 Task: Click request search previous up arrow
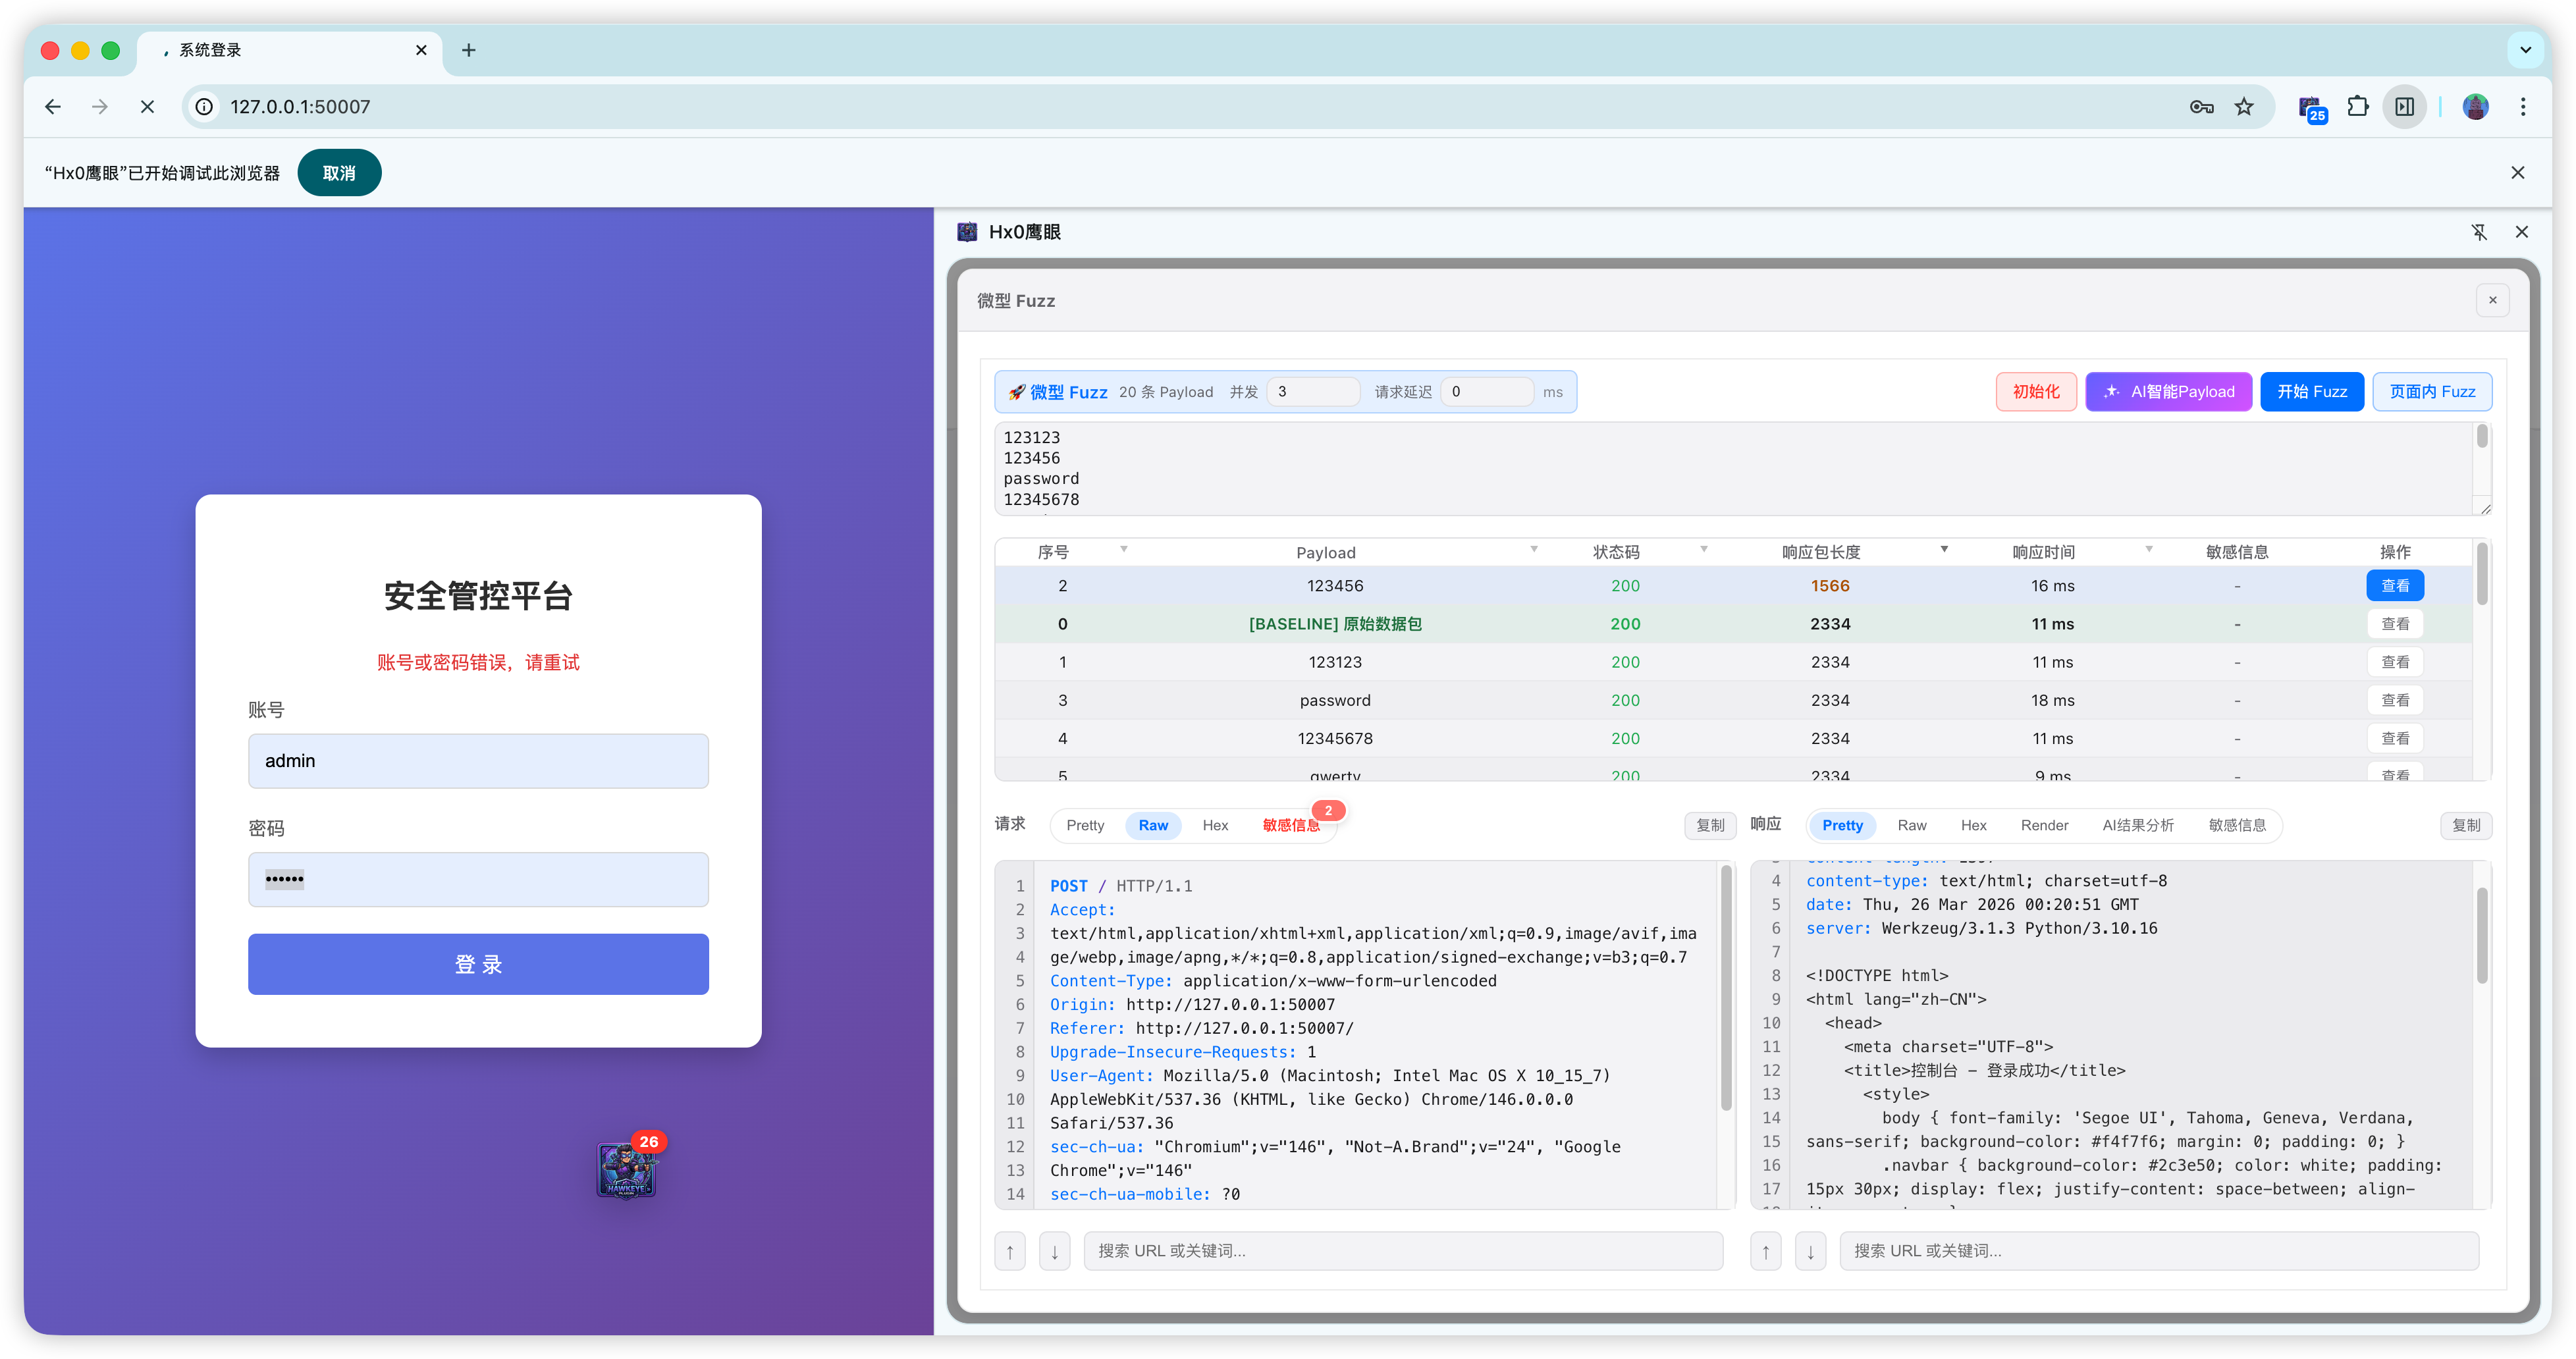(x=1010, y=1251)
